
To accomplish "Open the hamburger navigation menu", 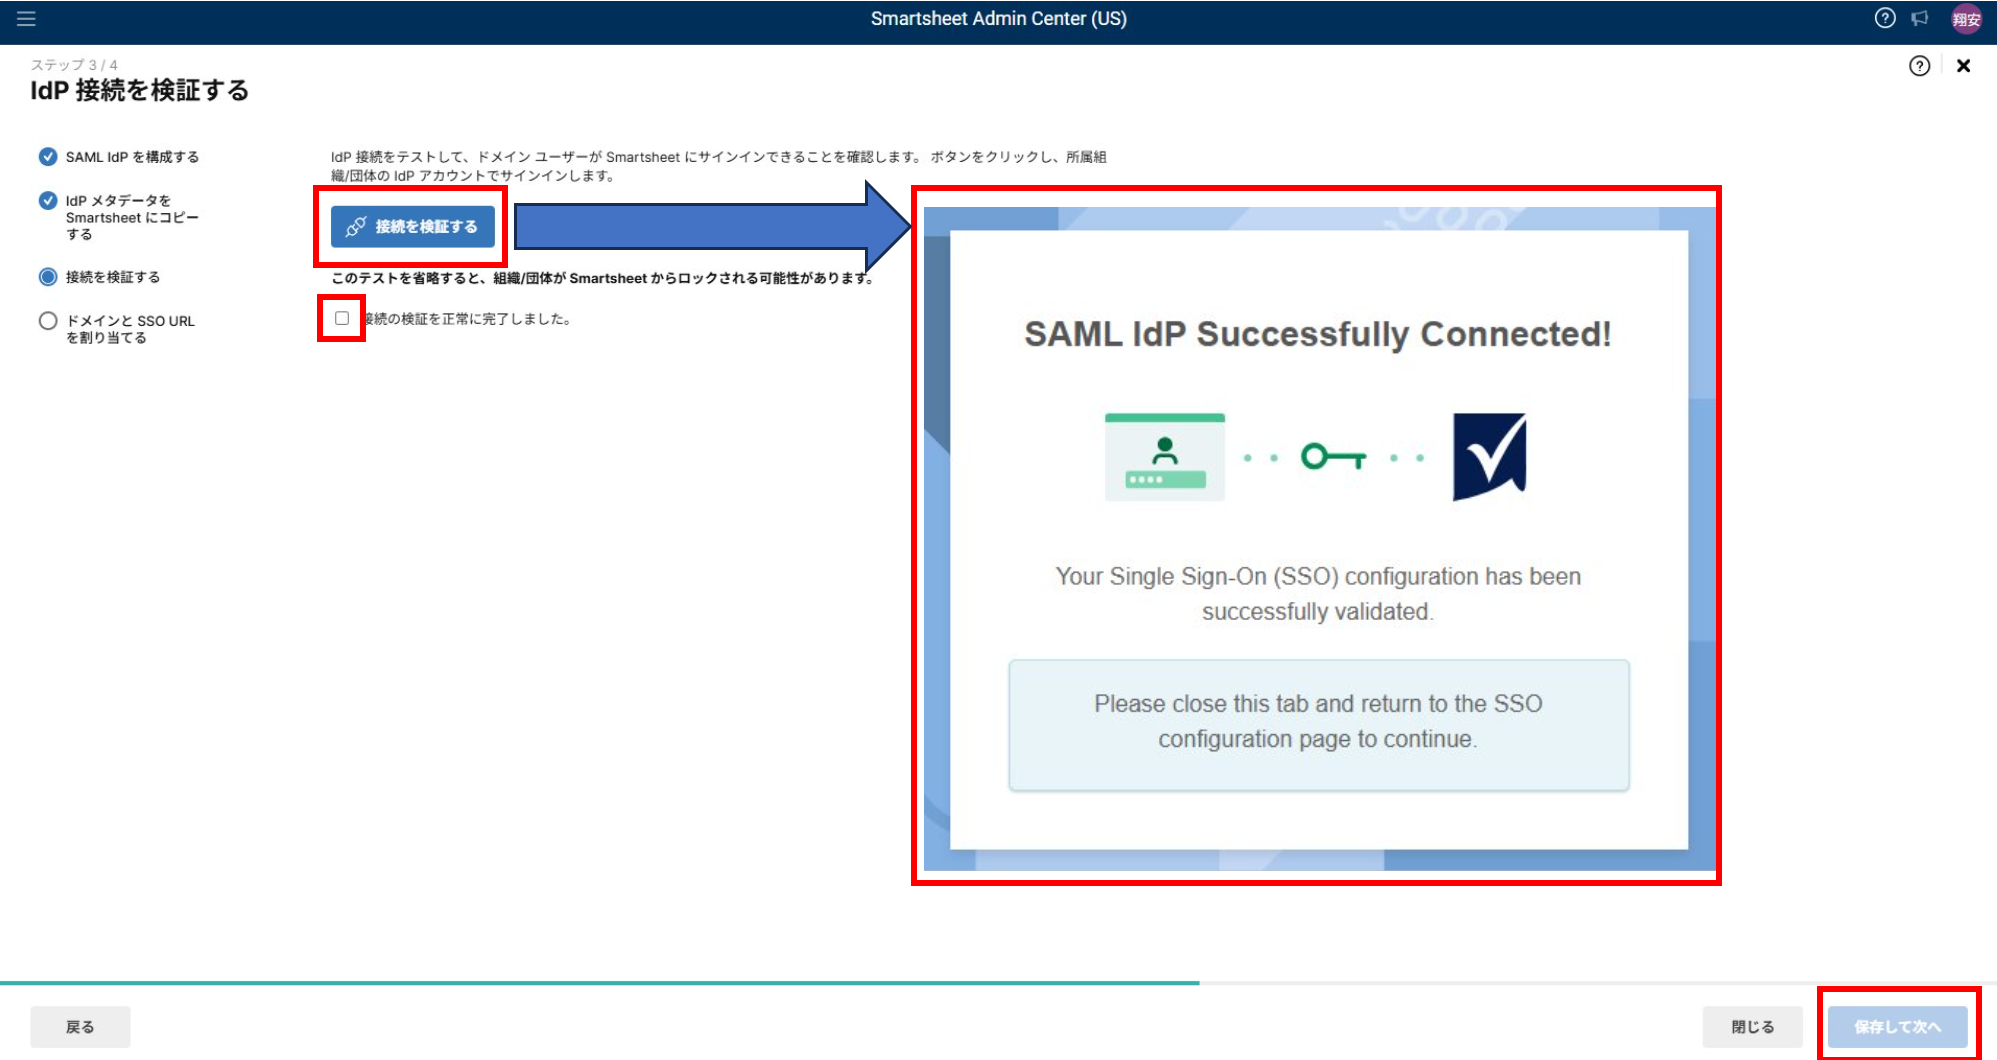I will (x=26, y=19).
